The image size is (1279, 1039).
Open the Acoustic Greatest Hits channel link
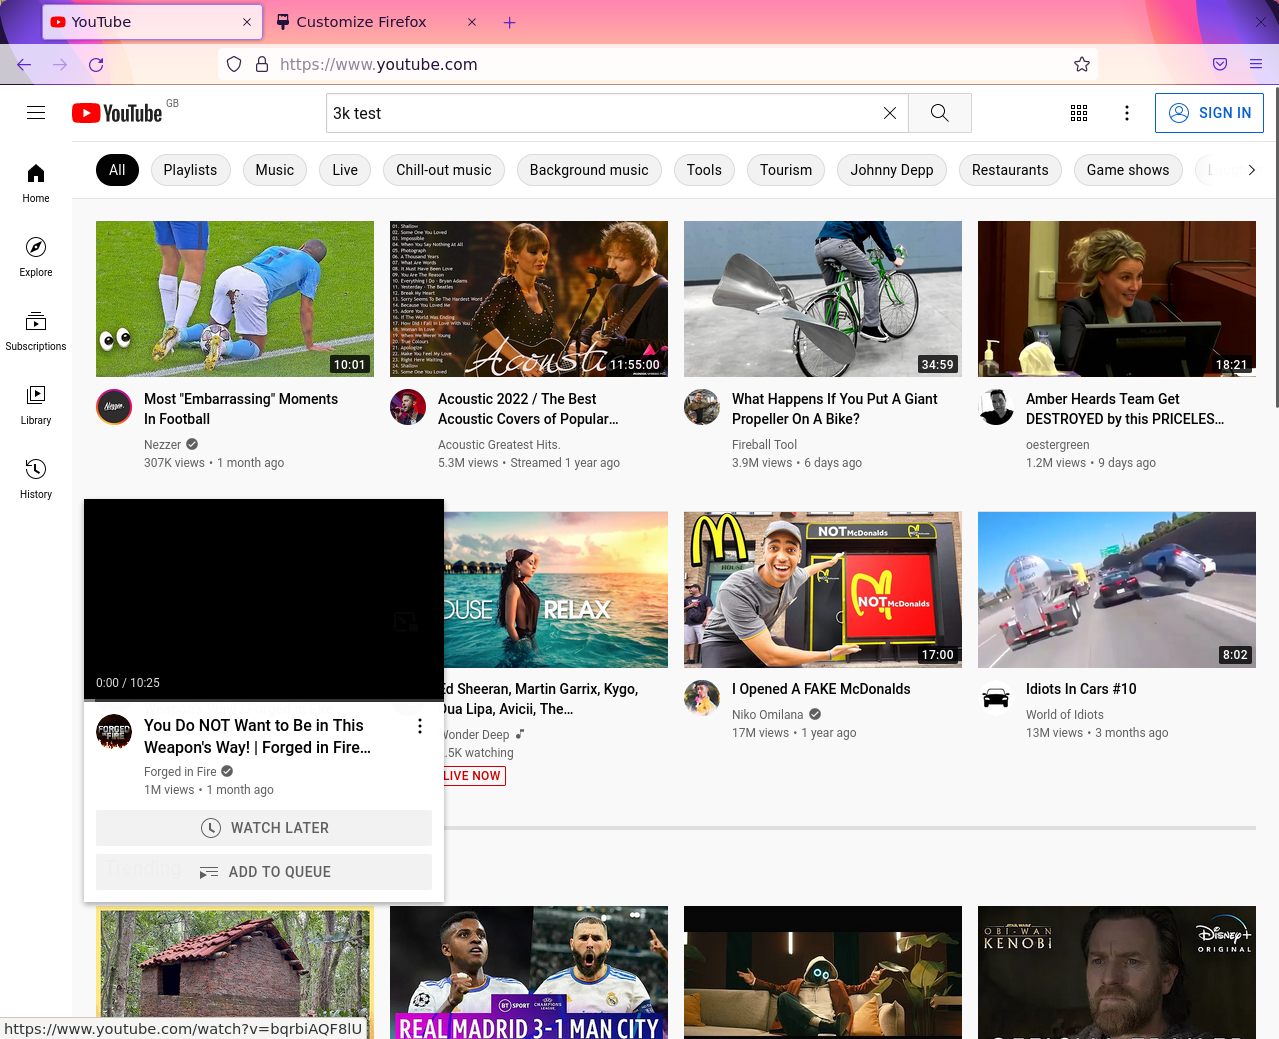[x=499, y=445]
